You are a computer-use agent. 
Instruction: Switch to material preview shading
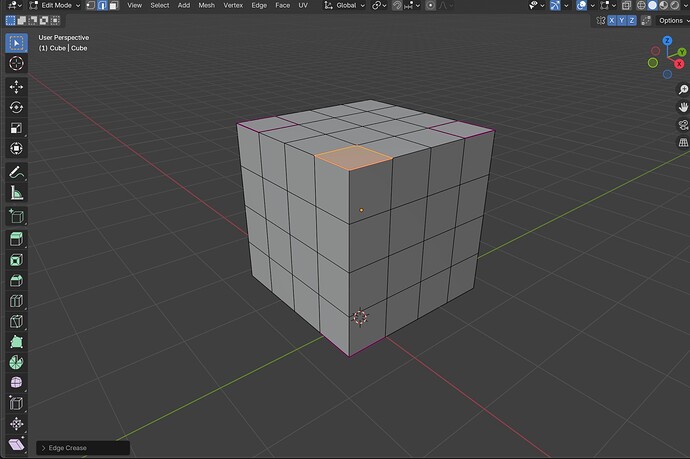click(x=664, y=5)
